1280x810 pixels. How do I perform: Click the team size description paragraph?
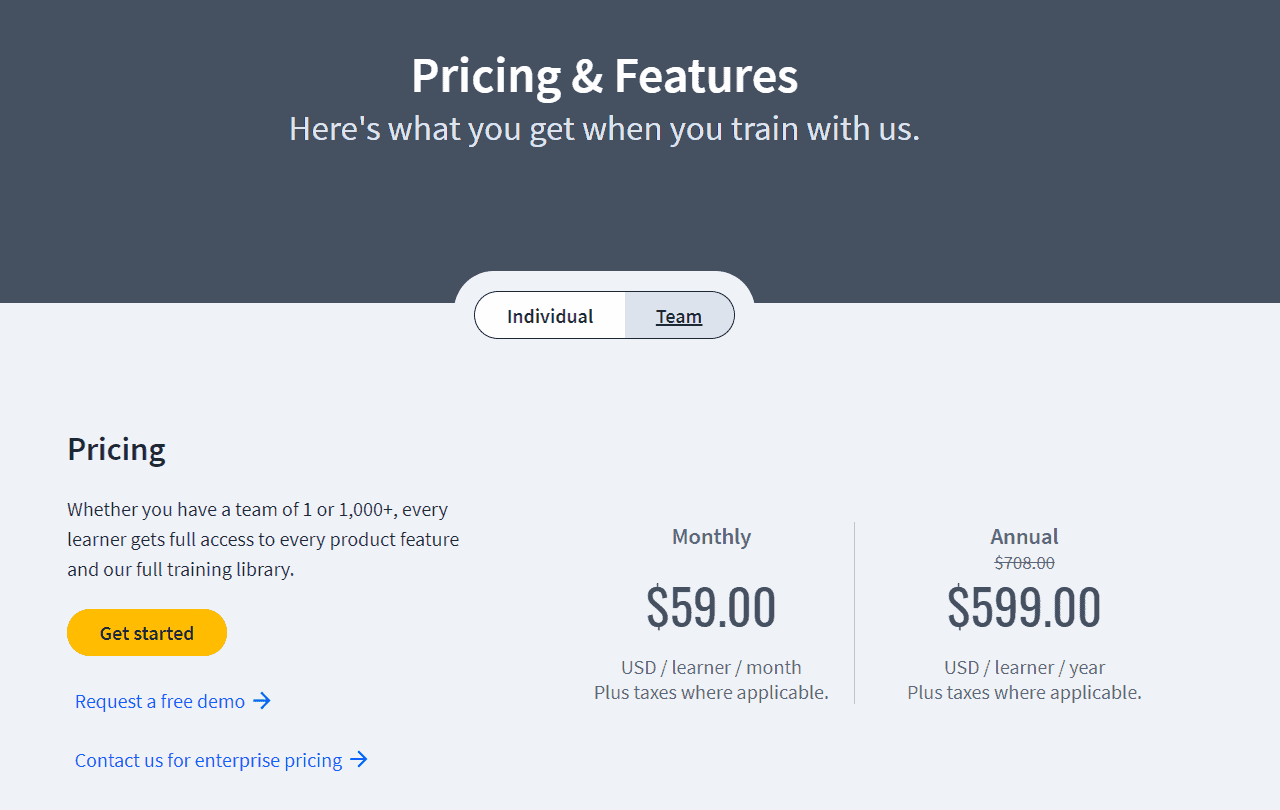coord(262,538)
